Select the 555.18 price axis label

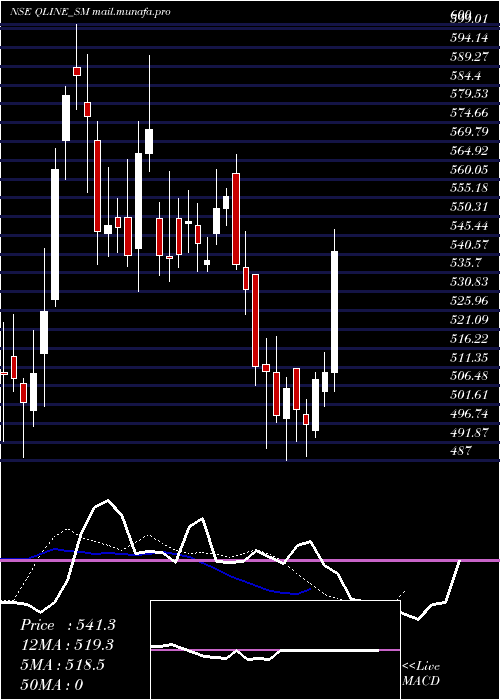pyautogui.click(x=469, y=188)
